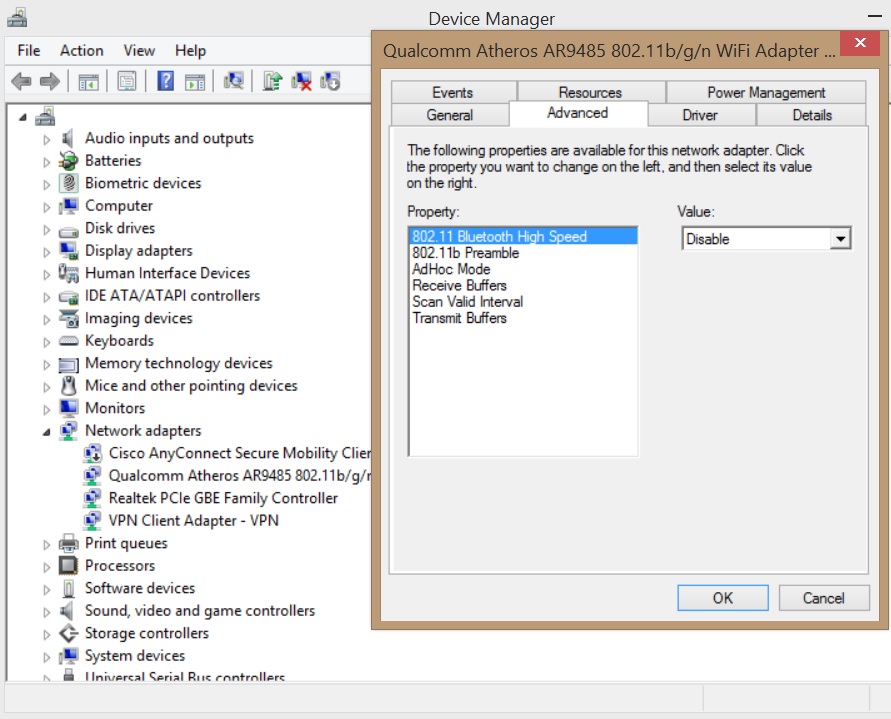
Task: Collapse the root computer tree node
Action: click(23, 117)
